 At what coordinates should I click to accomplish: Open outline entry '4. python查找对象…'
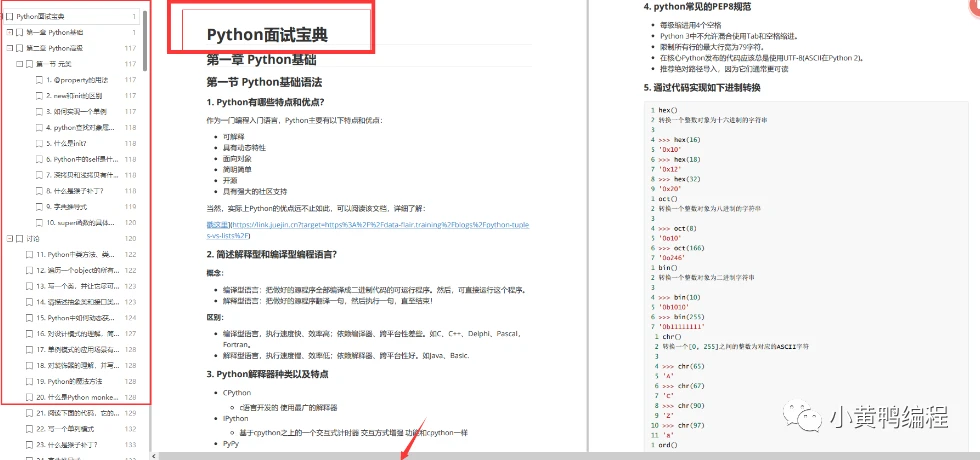click(81, 128)
